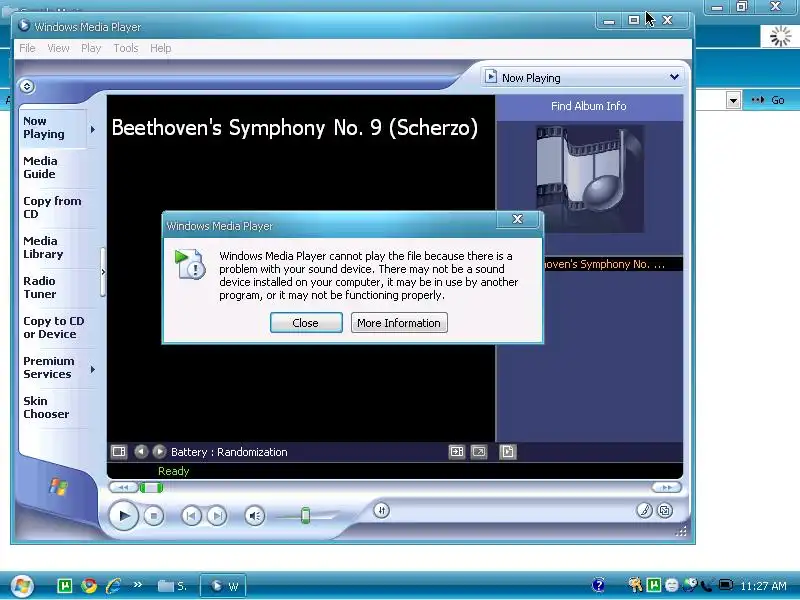Open the Tools menu

[126, 48]
